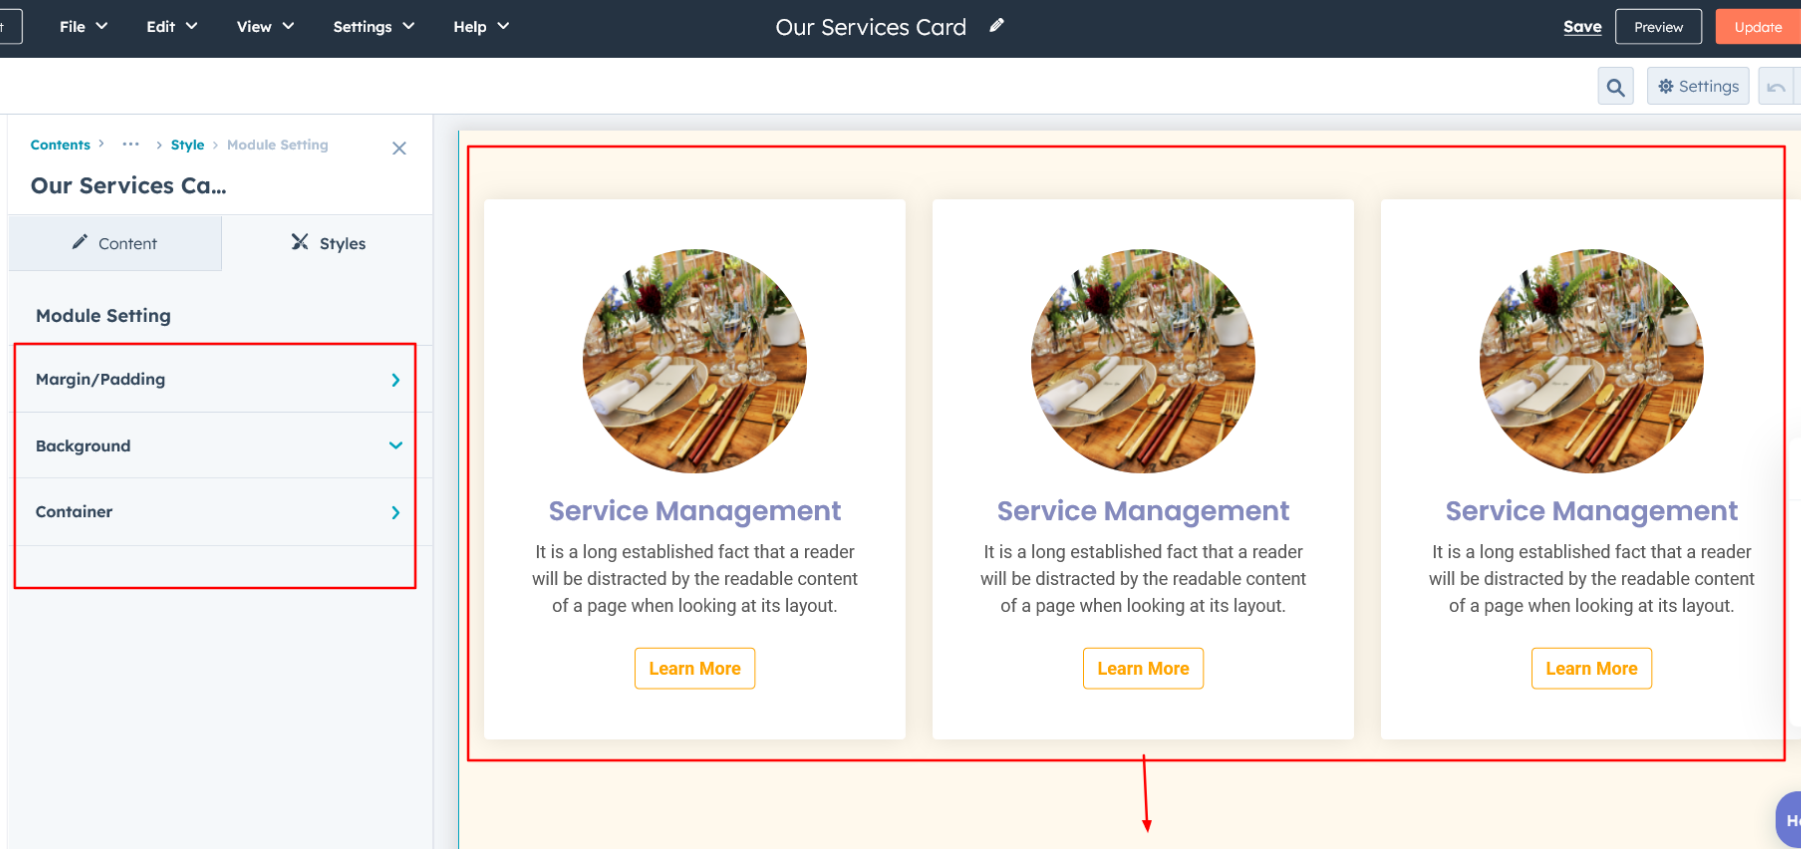The height and width of the screenshot is (849, 1801).
Task: Open the Settings gear button
Action: pos(1698,87)
